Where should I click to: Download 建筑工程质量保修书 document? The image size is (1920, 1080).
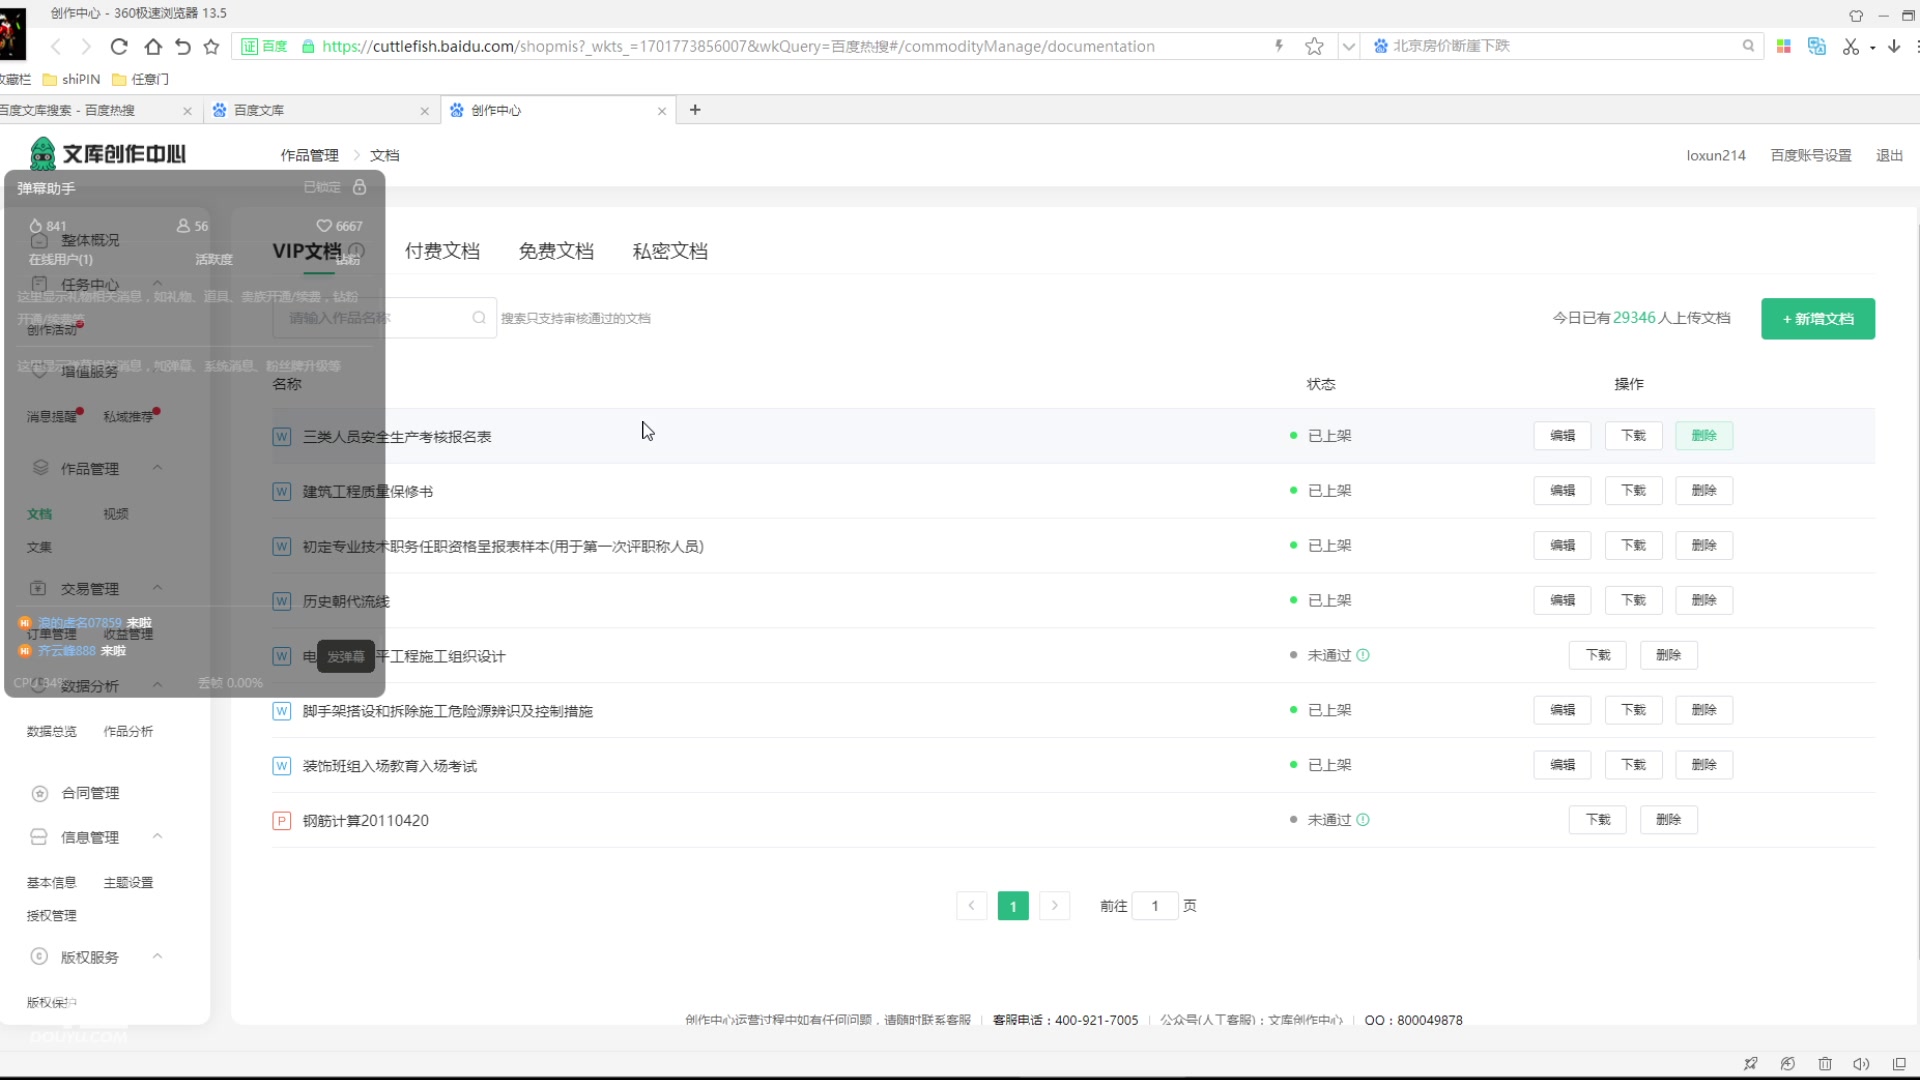click(x=1633, y=491)
